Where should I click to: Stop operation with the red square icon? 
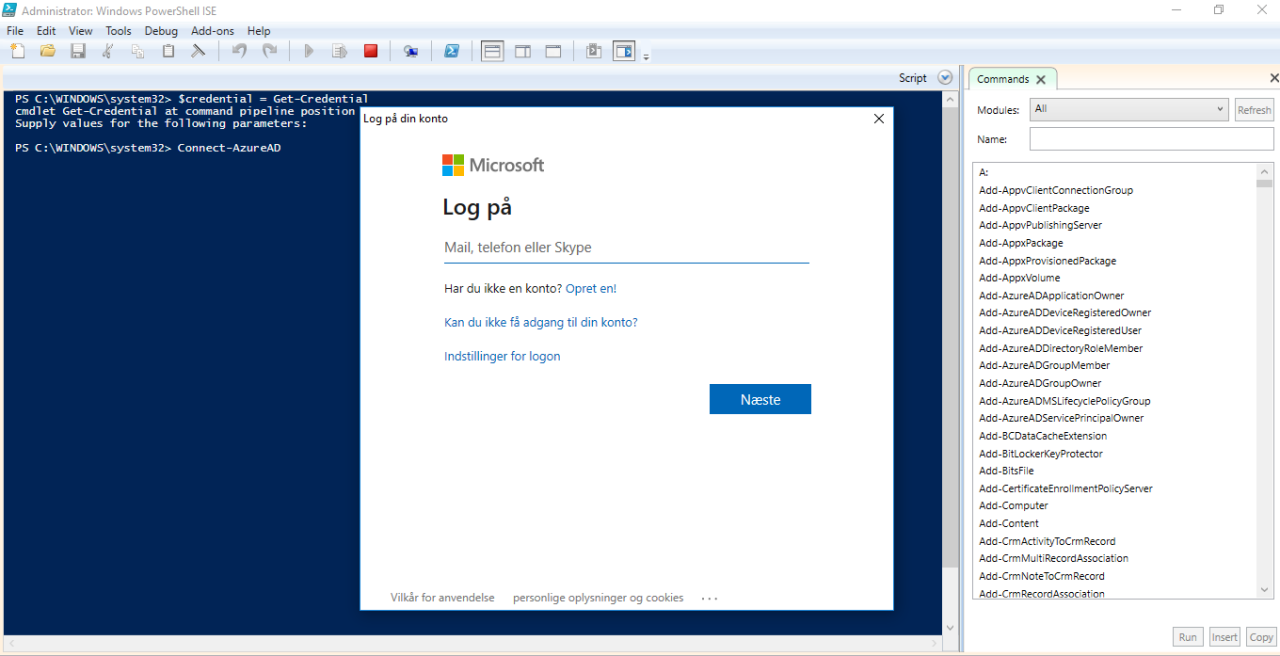(370, 51)
